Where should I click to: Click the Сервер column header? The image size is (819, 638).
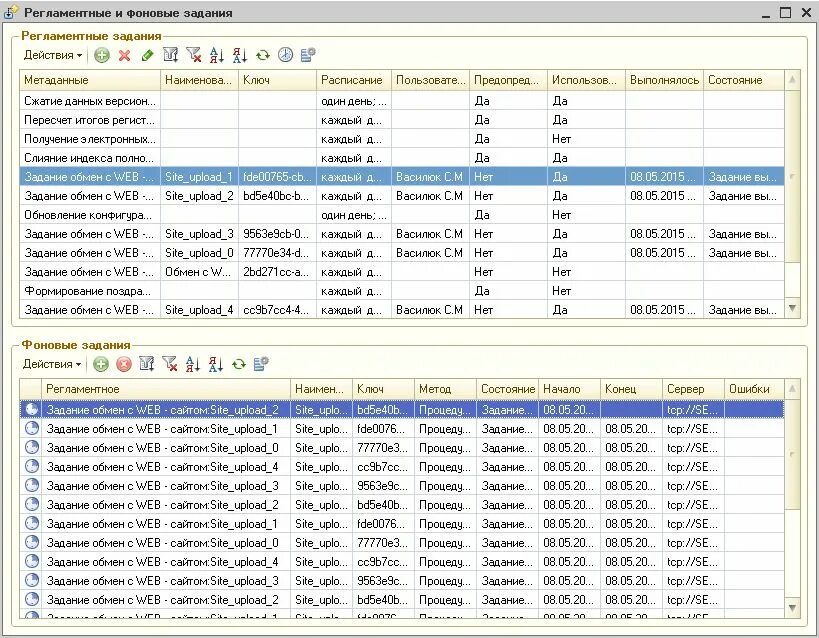tap(693, 389)
